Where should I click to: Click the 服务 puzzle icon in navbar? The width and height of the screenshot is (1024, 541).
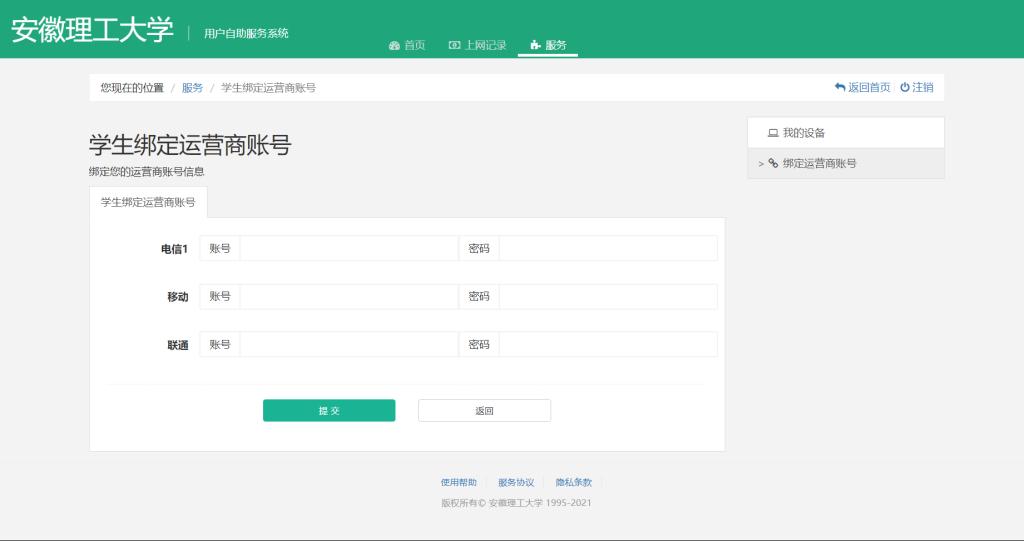(x=535, y=45)
